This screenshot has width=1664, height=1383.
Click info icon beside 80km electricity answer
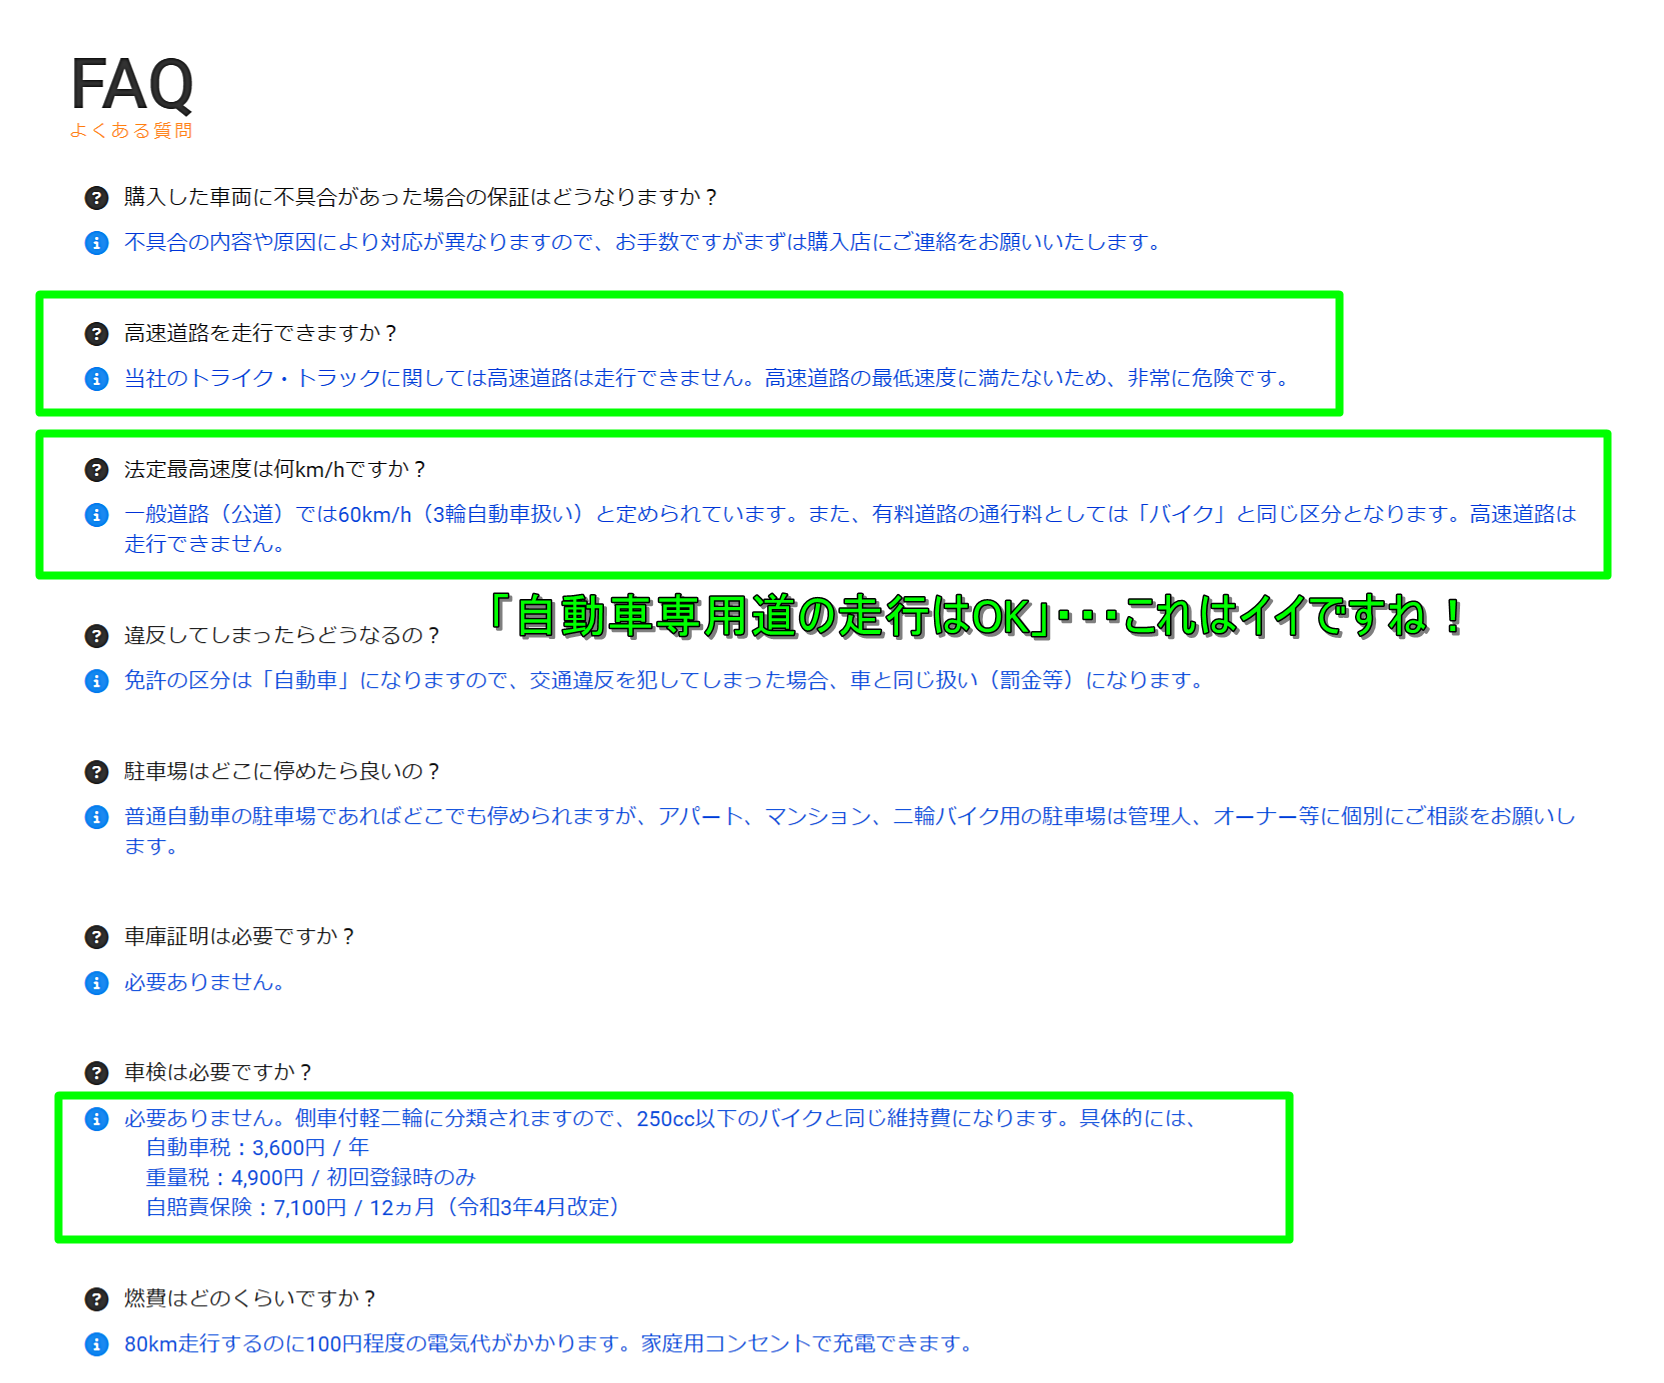point(96,1344)
